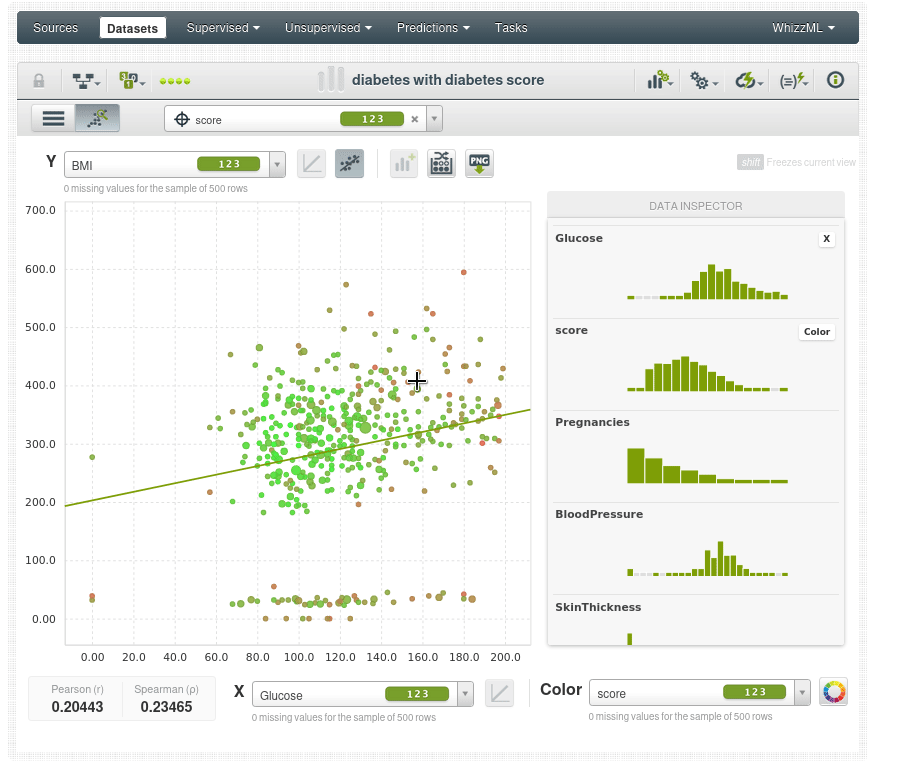
Task: Toggle the X-axis logarithmic scale button
Action: [499, 694]
